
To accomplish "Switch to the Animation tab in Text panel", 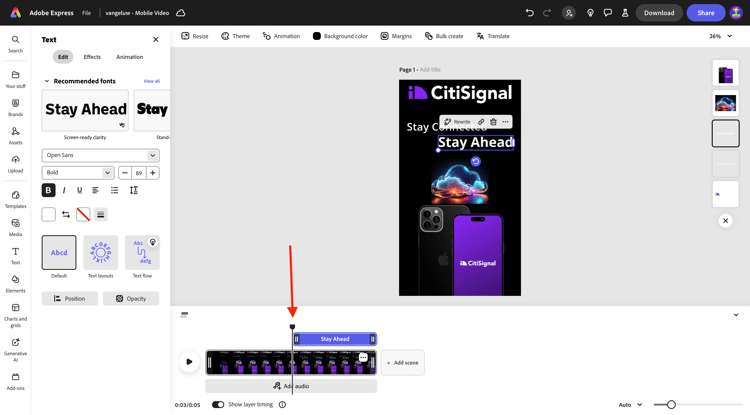I will [130, 57].
